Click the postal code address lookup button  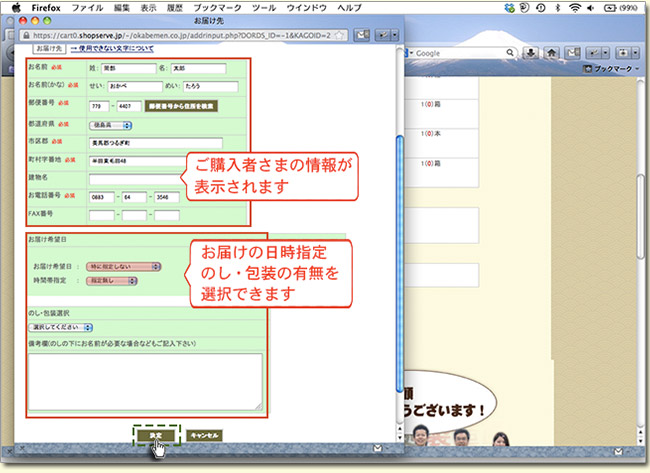[x=182, y=105]
